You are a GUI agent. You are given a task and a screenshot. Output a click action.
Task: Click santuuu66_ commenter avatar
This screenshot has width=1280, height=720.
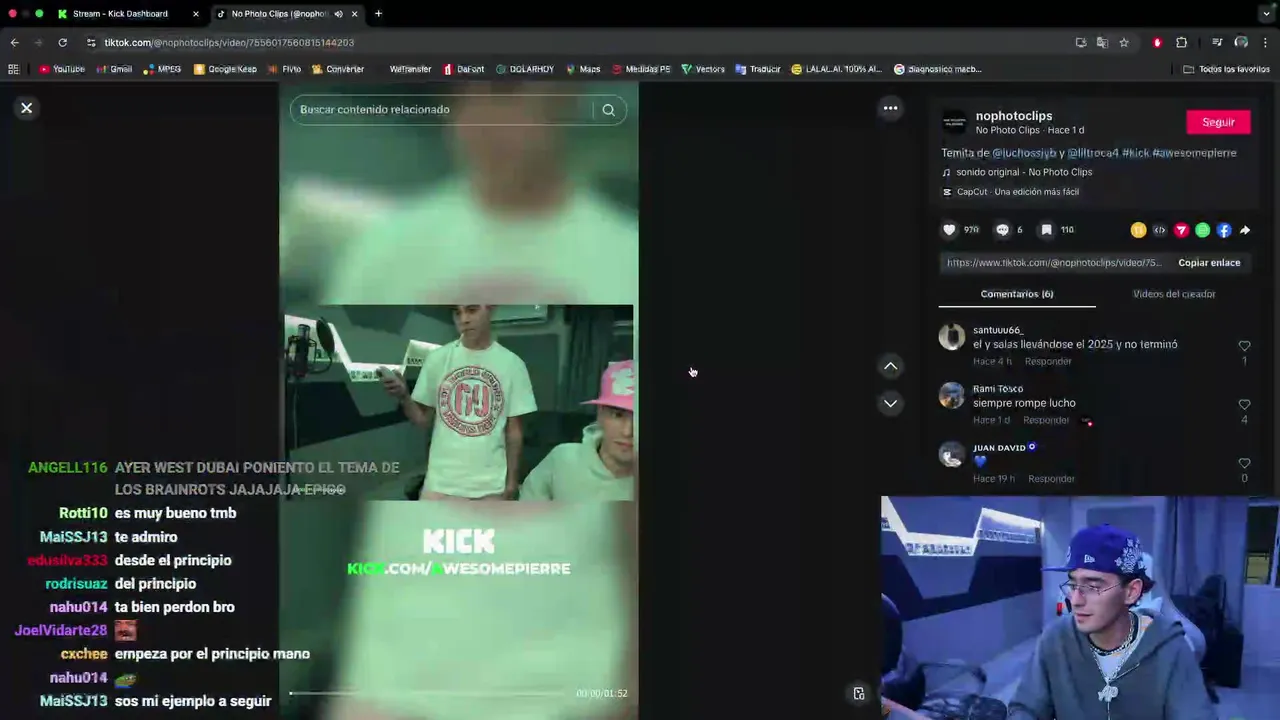951,337
